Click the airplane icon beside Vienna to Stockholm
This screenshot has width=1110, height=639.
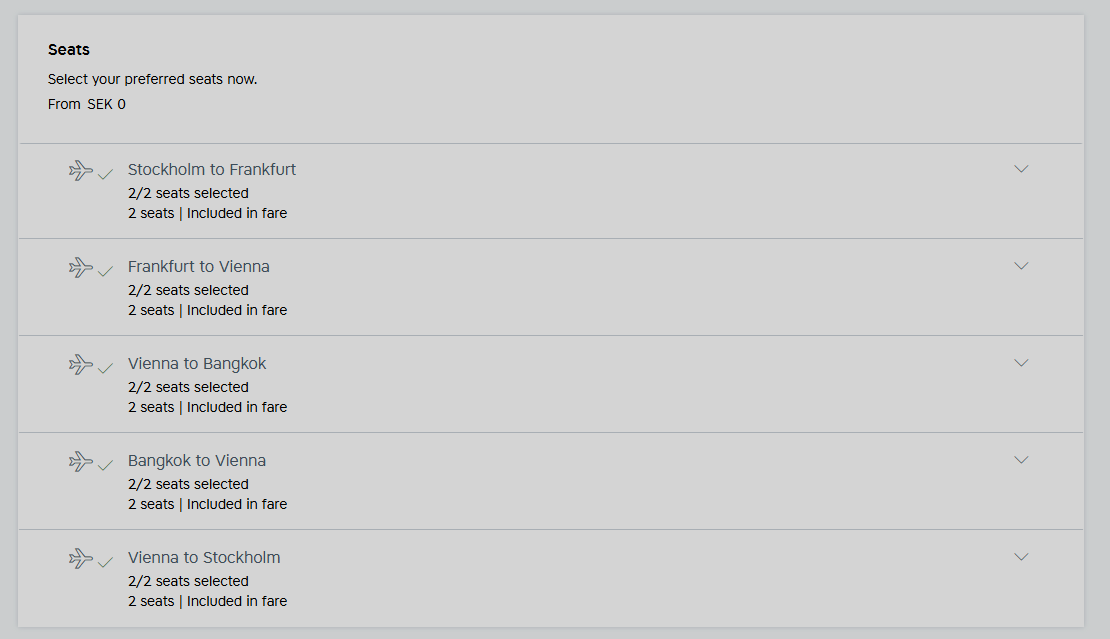pyautogui.click(x=80, y=558)
